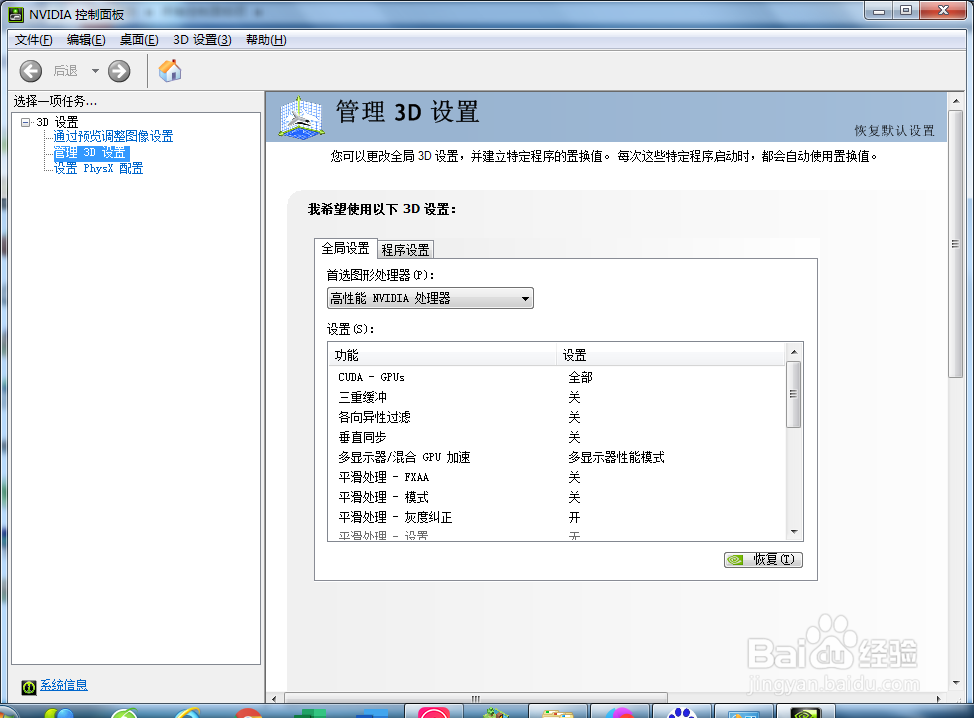Select the 三重缓冲 setting row
The width and height of the screenshot is (974, 718).
557,397
